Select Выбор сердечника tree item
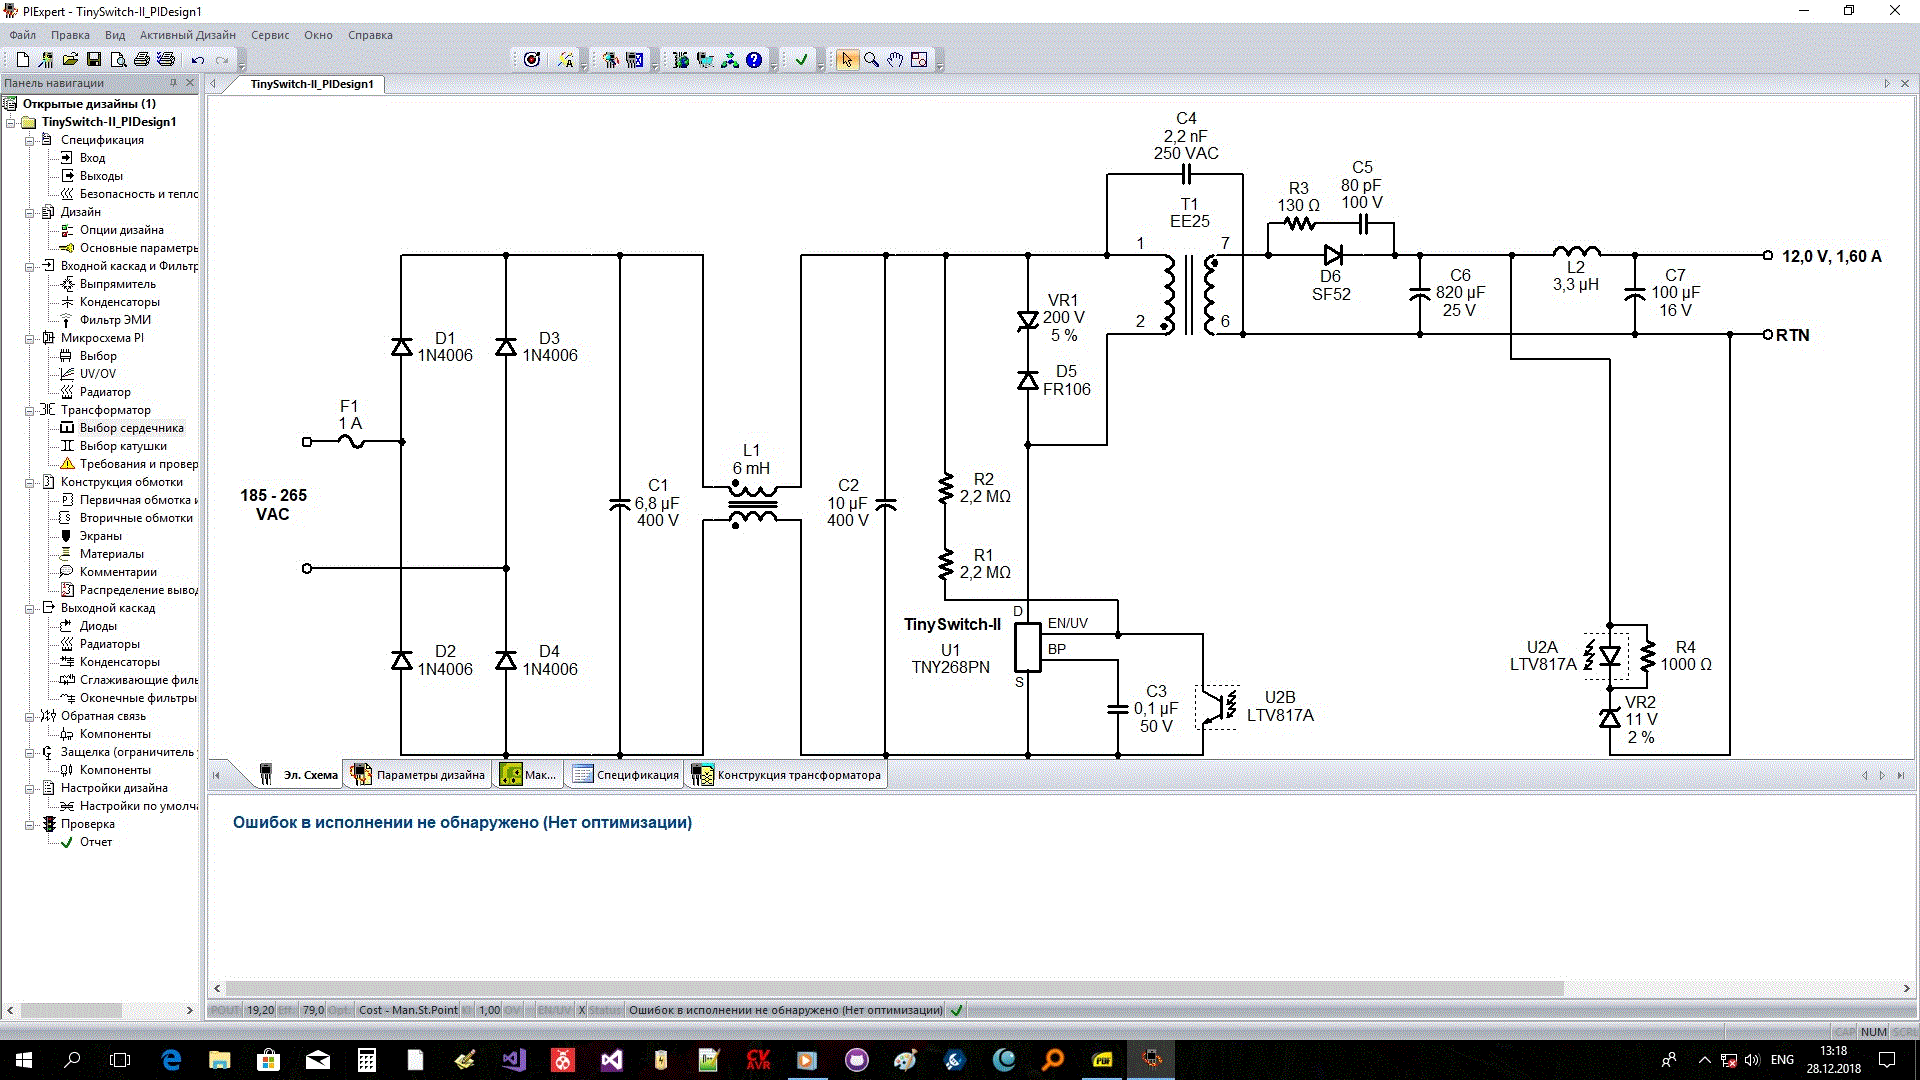Image resolution: width=1920 pixels, height=1080 pixels. click(x=131, y=428)
